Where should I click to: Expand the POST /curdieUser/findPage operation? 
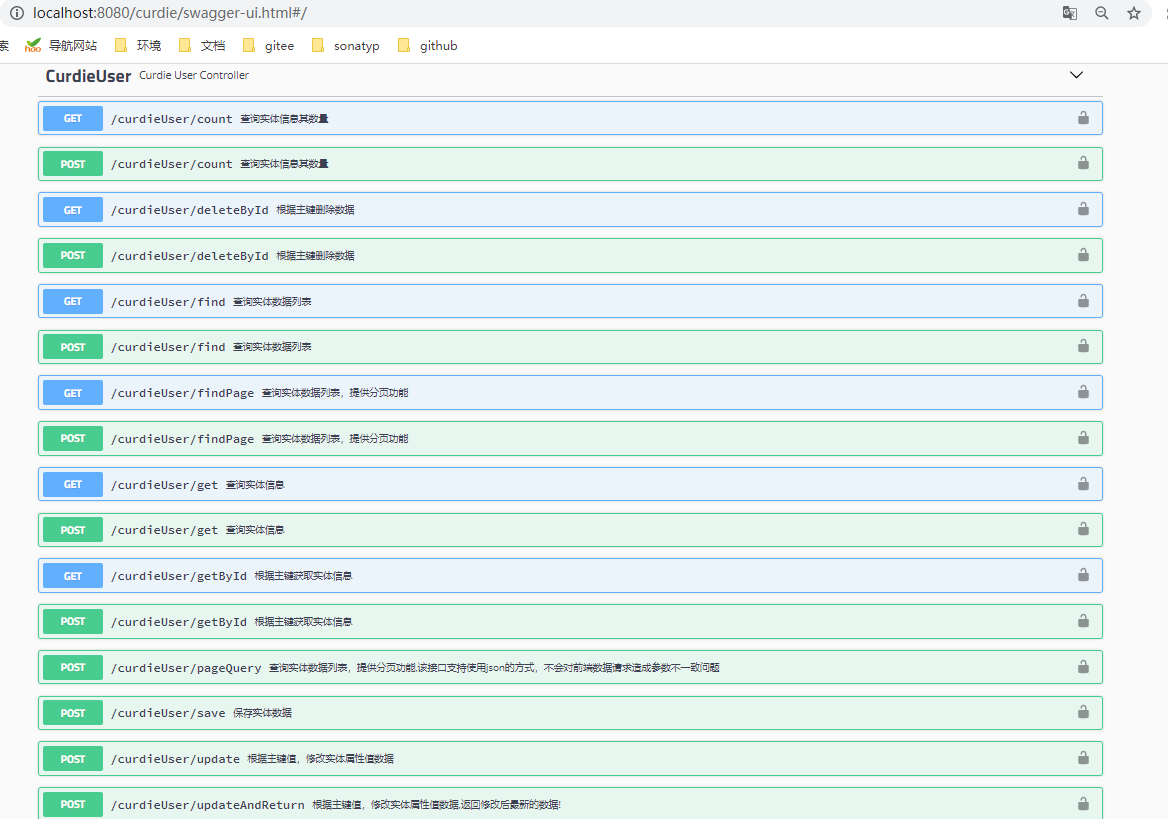(x=570, y=439)
